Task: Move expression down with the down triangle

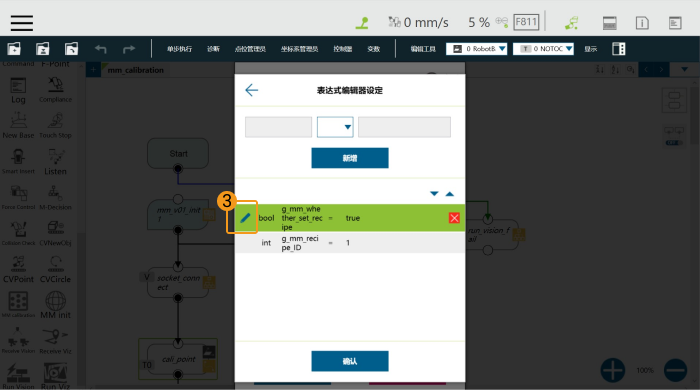Action: [x=434, y=194]
